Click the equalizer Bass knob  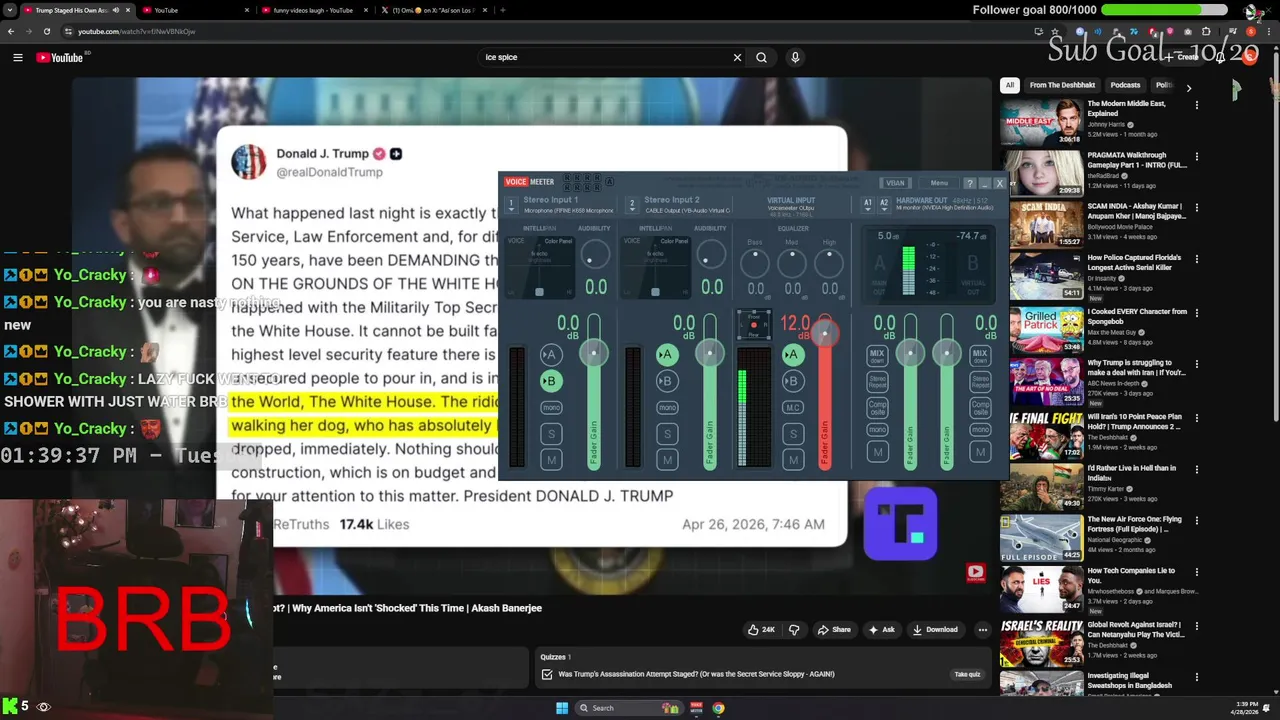755,264
